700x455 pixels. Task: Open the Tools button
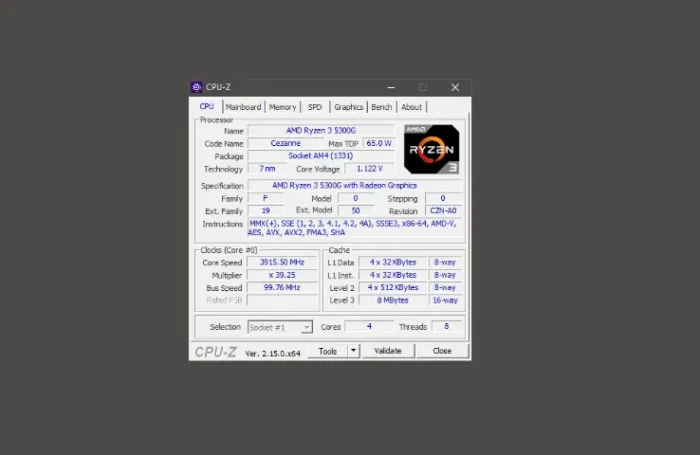point(328,351)
